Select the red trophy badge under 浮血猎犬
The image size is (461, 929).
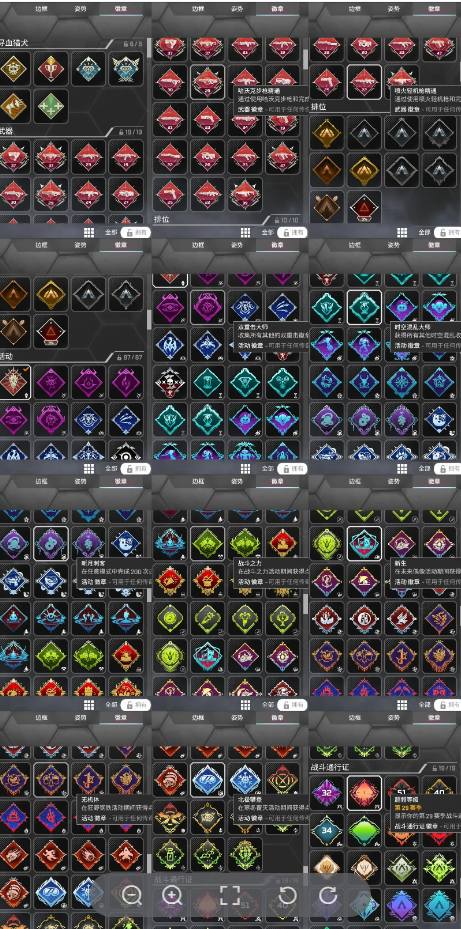coord(50,69)
